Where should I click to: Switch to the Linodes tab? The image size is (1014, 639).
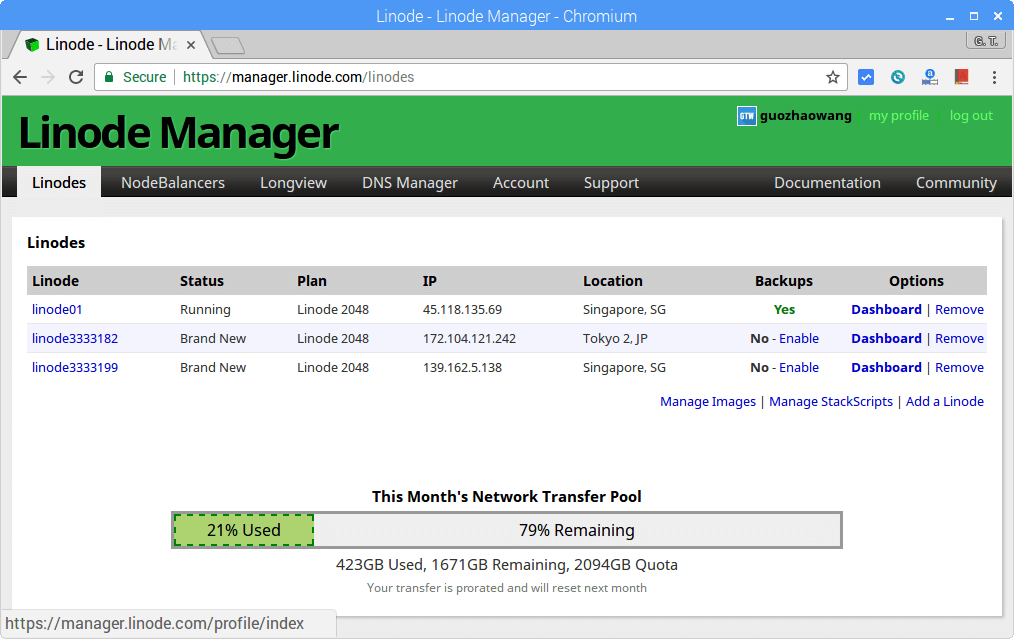tap(58, 182)
